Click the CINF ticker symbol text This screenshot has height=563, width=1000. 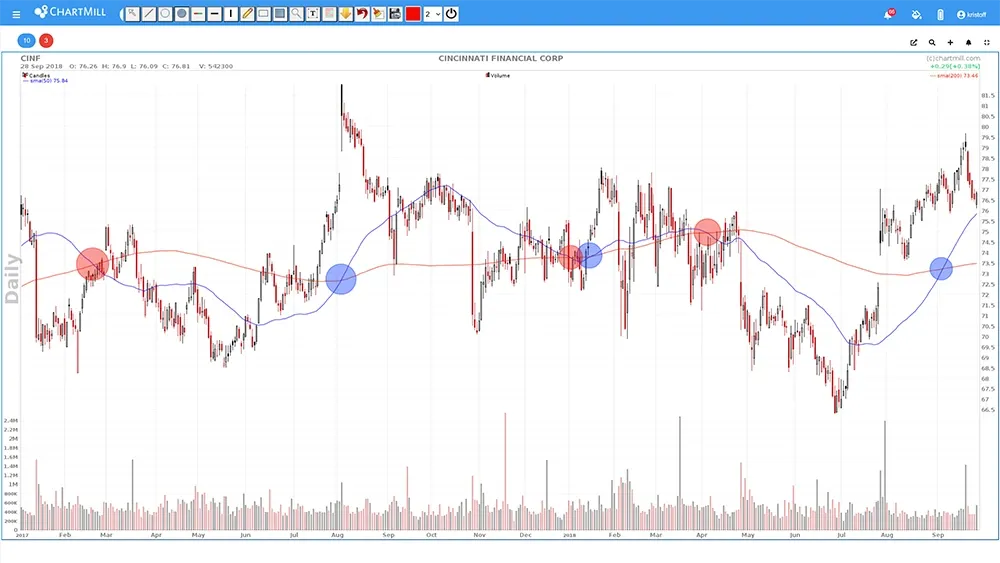(x=30, y=58)
